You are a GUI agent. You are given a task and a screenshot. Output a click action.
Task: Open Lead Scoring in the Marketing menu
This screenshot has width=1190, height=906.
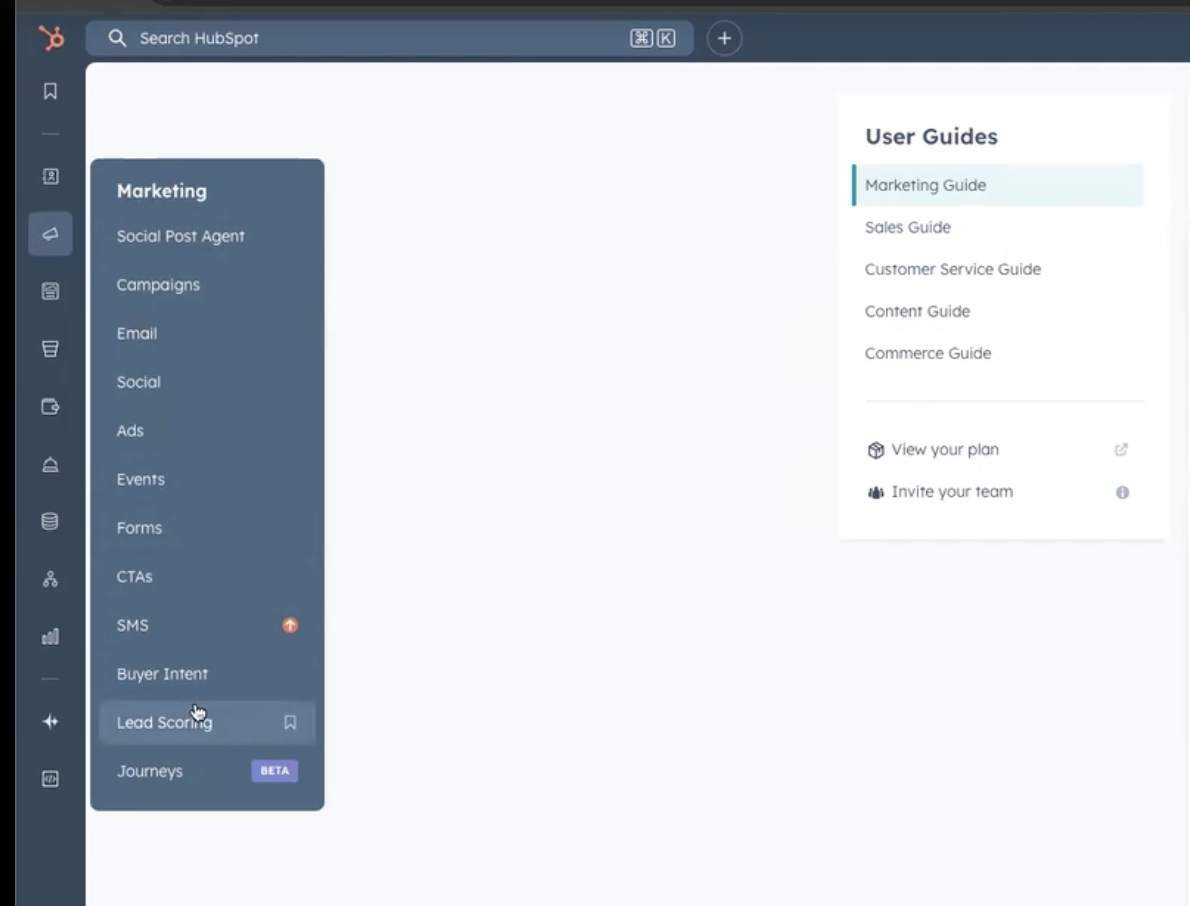[207, 722]
